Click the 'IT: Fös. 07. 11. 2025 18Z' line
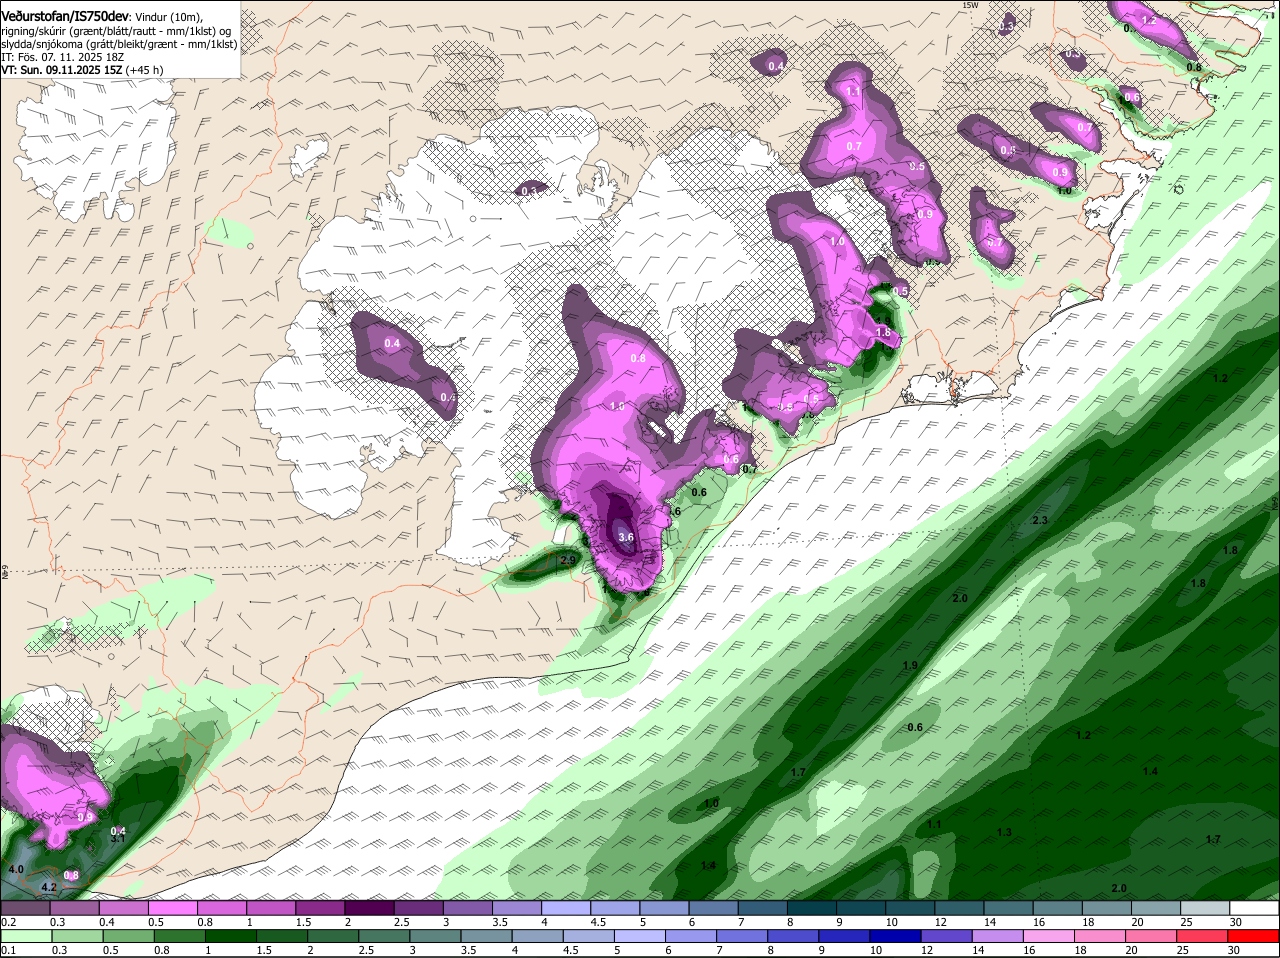Image resolution: width=1280 pixels, height=958 pixels. click(62, 57)
